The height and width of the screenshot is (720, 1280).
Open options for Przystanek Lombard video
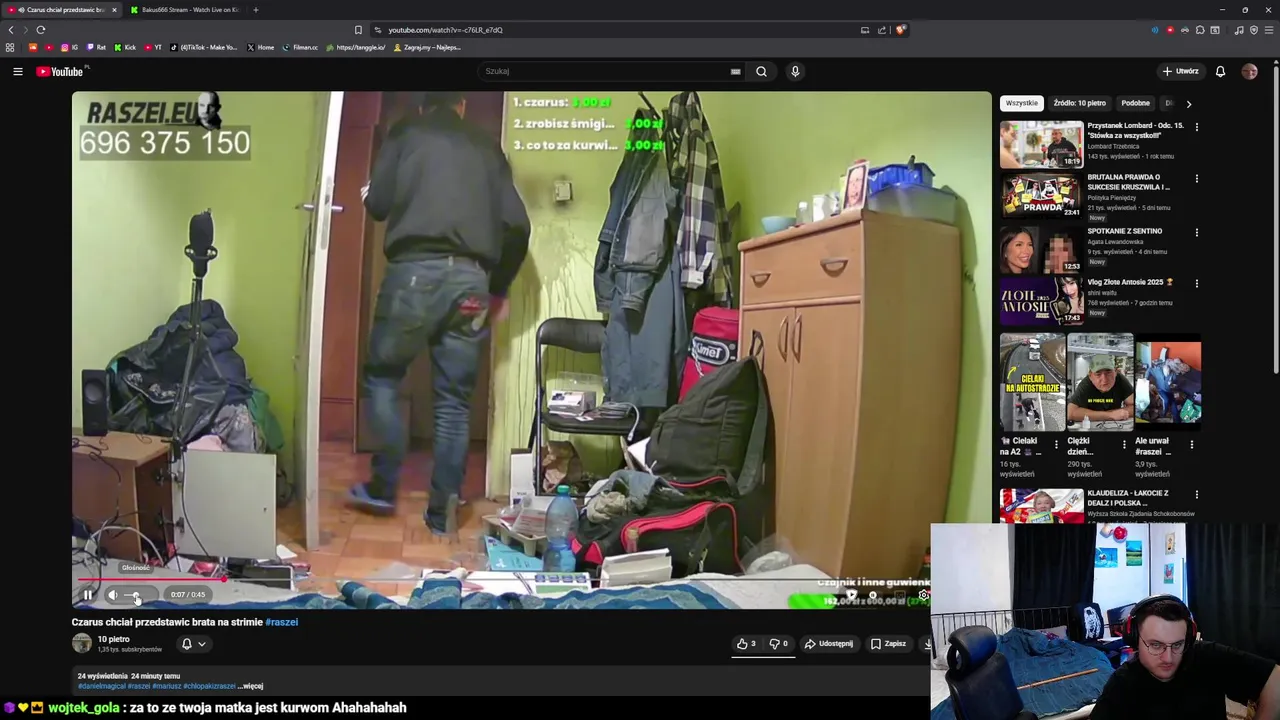[x=1196, y=127]
